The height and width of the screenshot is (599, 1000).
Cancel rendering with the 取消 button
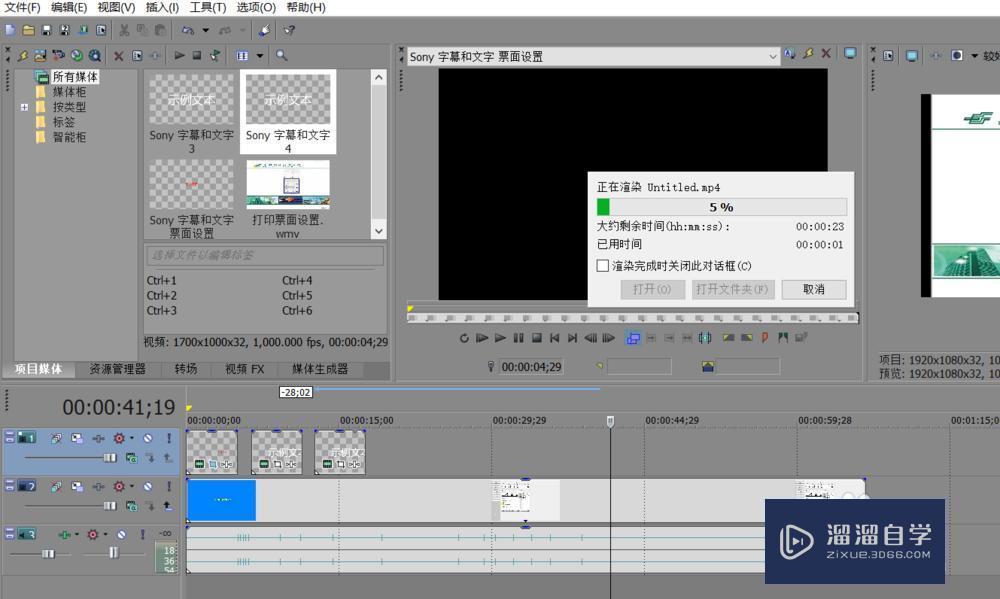coord(814,289)
